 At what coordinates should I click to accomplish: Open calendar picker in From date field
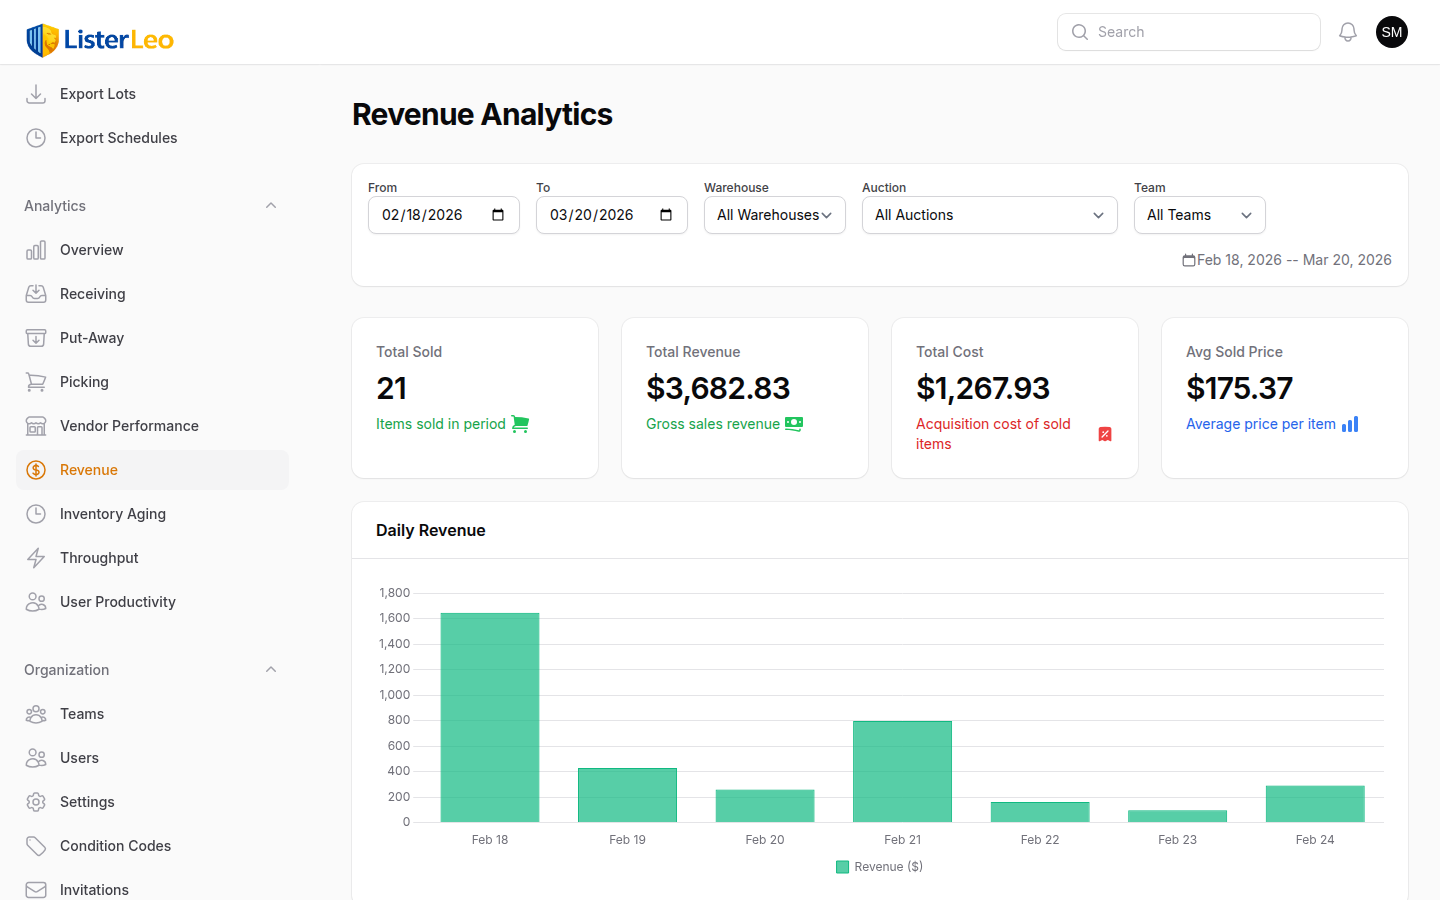click(x=498, y=215)
